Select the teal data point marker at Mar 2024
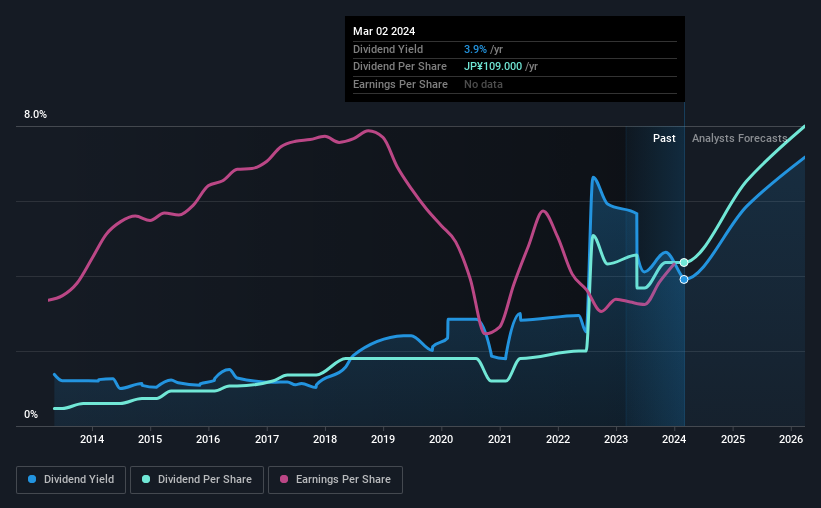This screenshot has height=508, width=821. coord(684,262)
